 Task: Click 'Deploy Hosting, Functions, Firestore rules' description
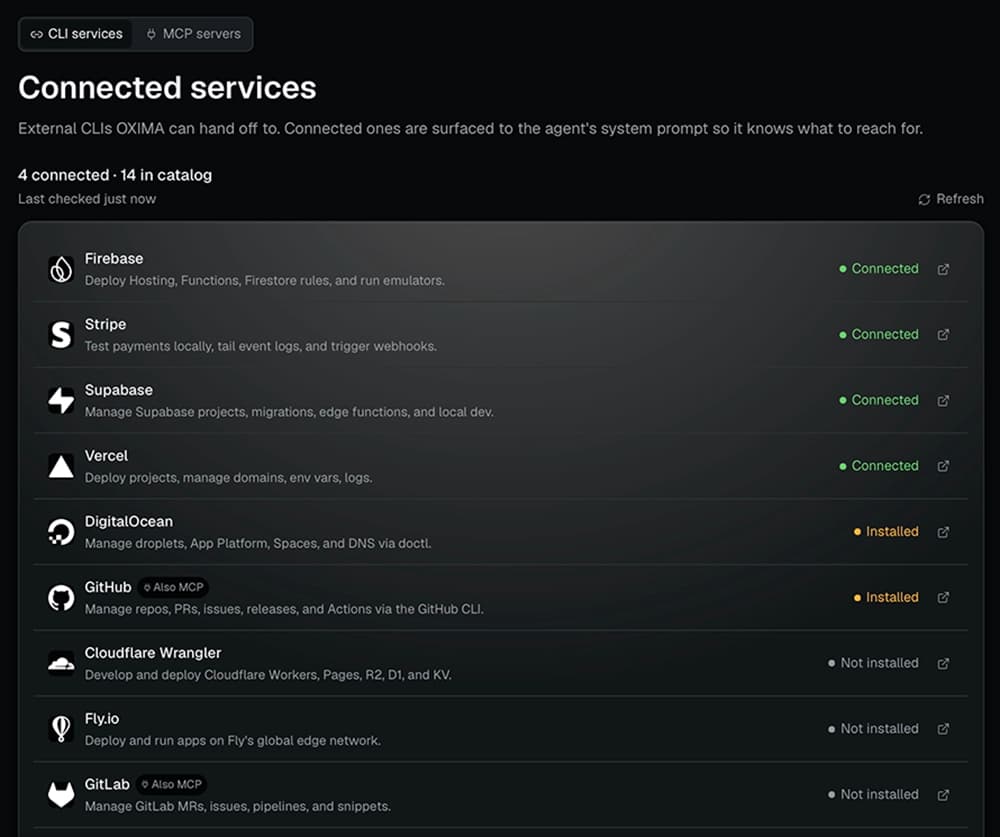(x=265, y=281)
